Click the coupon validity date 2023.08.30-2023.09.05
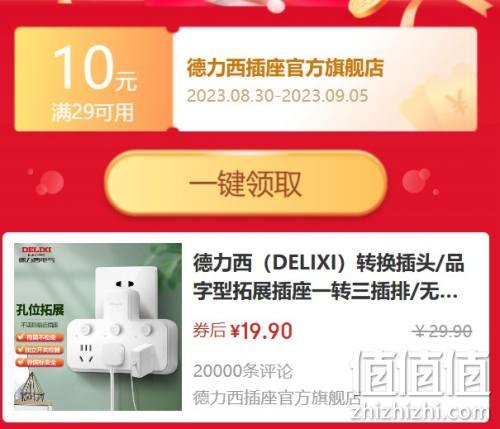500x429 pixels. tap(277, 96)
